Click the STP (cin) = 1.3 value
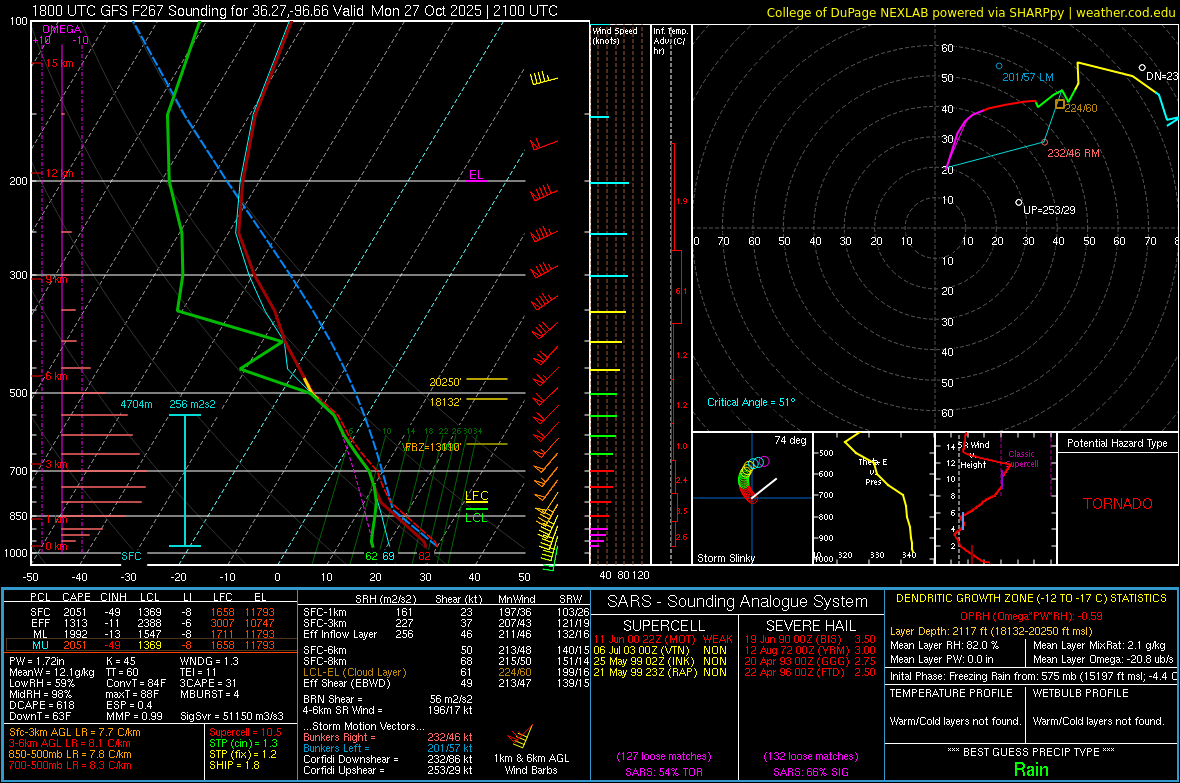 [x=243, y=743]
